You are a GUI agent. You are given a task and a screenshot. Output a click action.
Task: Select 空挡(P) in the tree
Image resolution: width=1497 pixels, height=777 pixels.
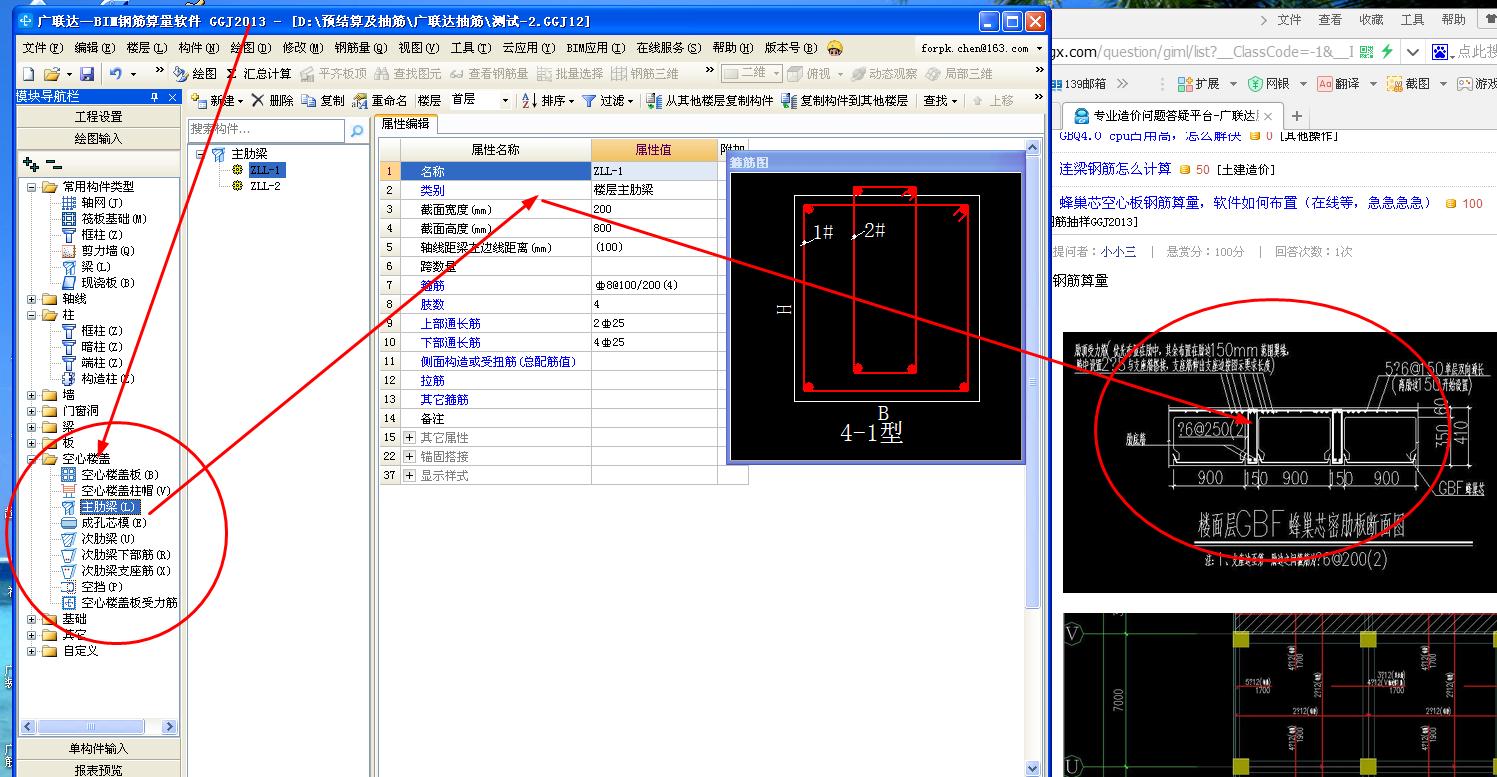(x=92, y=587)
